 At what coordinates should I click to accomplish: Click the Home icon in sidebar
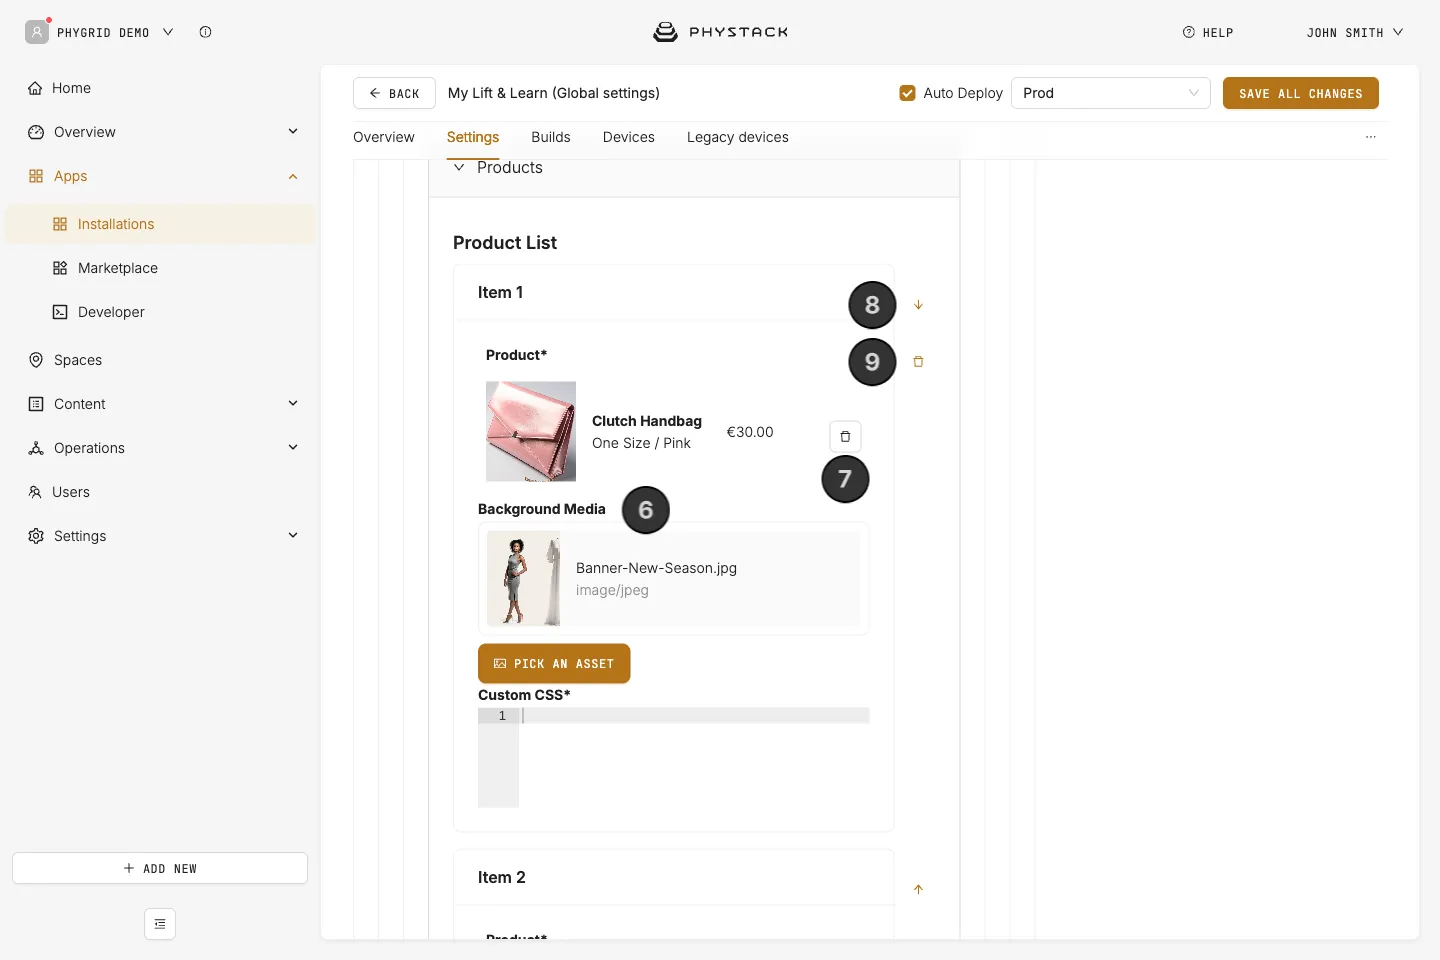[36, 88]
